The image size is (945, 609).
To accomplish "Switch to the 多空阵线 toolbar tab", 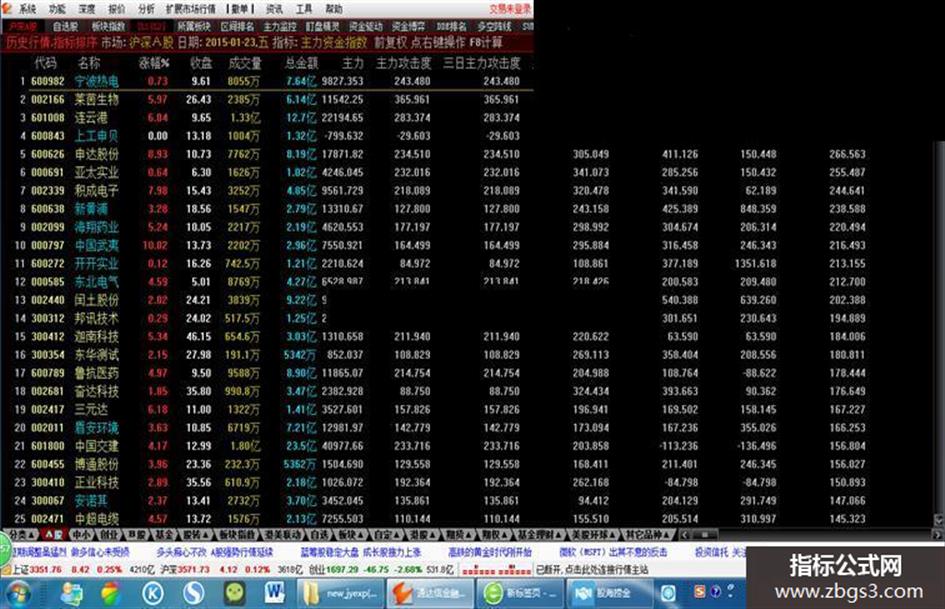I will (494, 27).
